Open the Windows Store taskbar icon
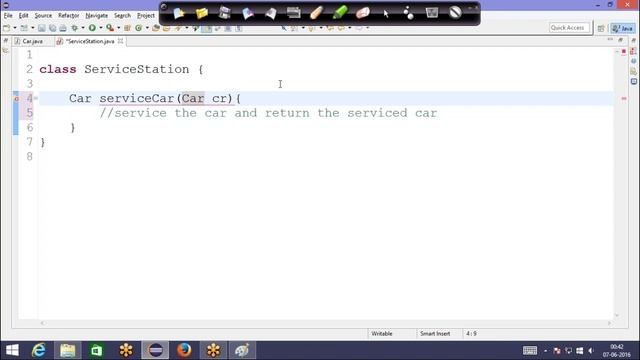 [97, 350]
